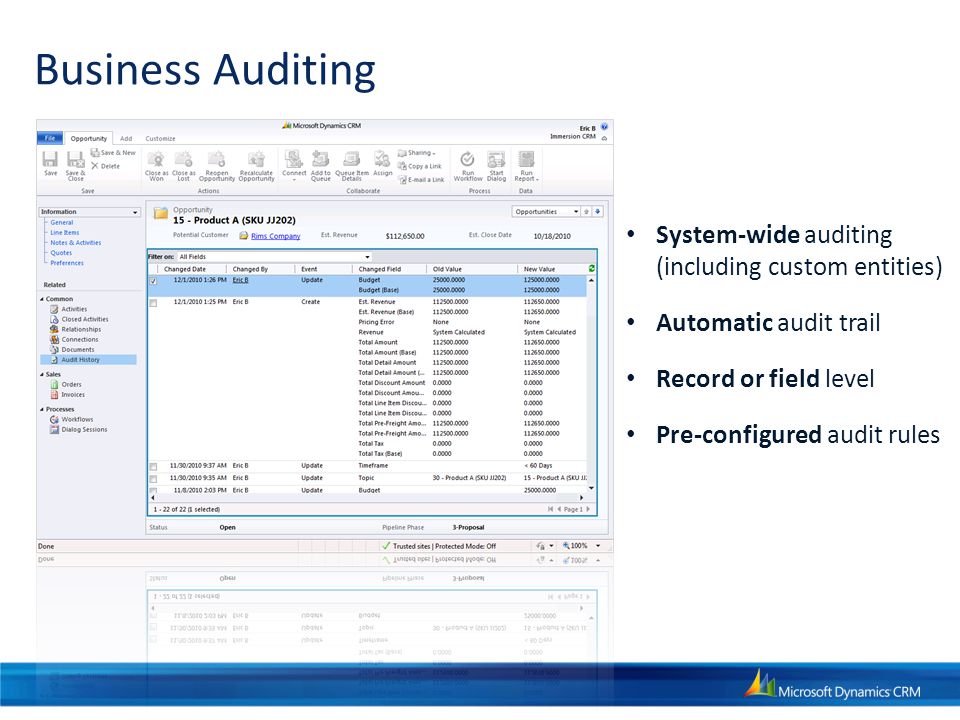Switch to the Customize ribbon tab

160,138
